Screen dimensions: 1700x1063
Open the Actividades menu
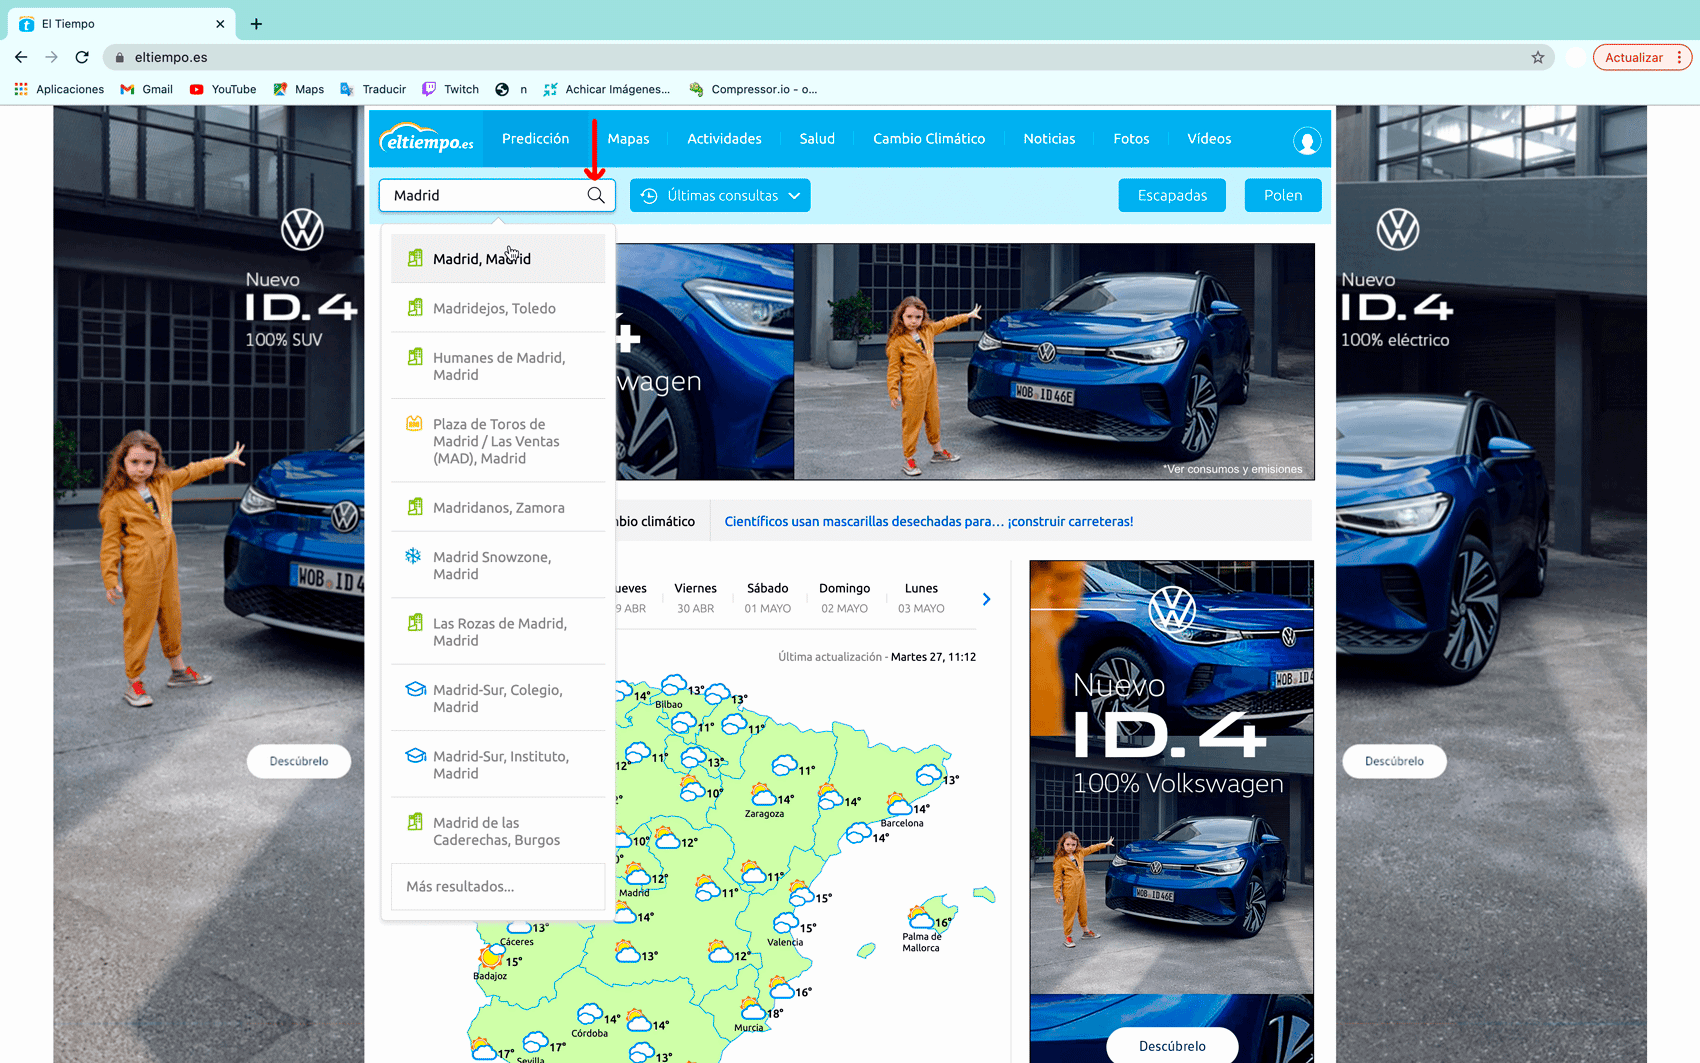[x=724, y=139]
